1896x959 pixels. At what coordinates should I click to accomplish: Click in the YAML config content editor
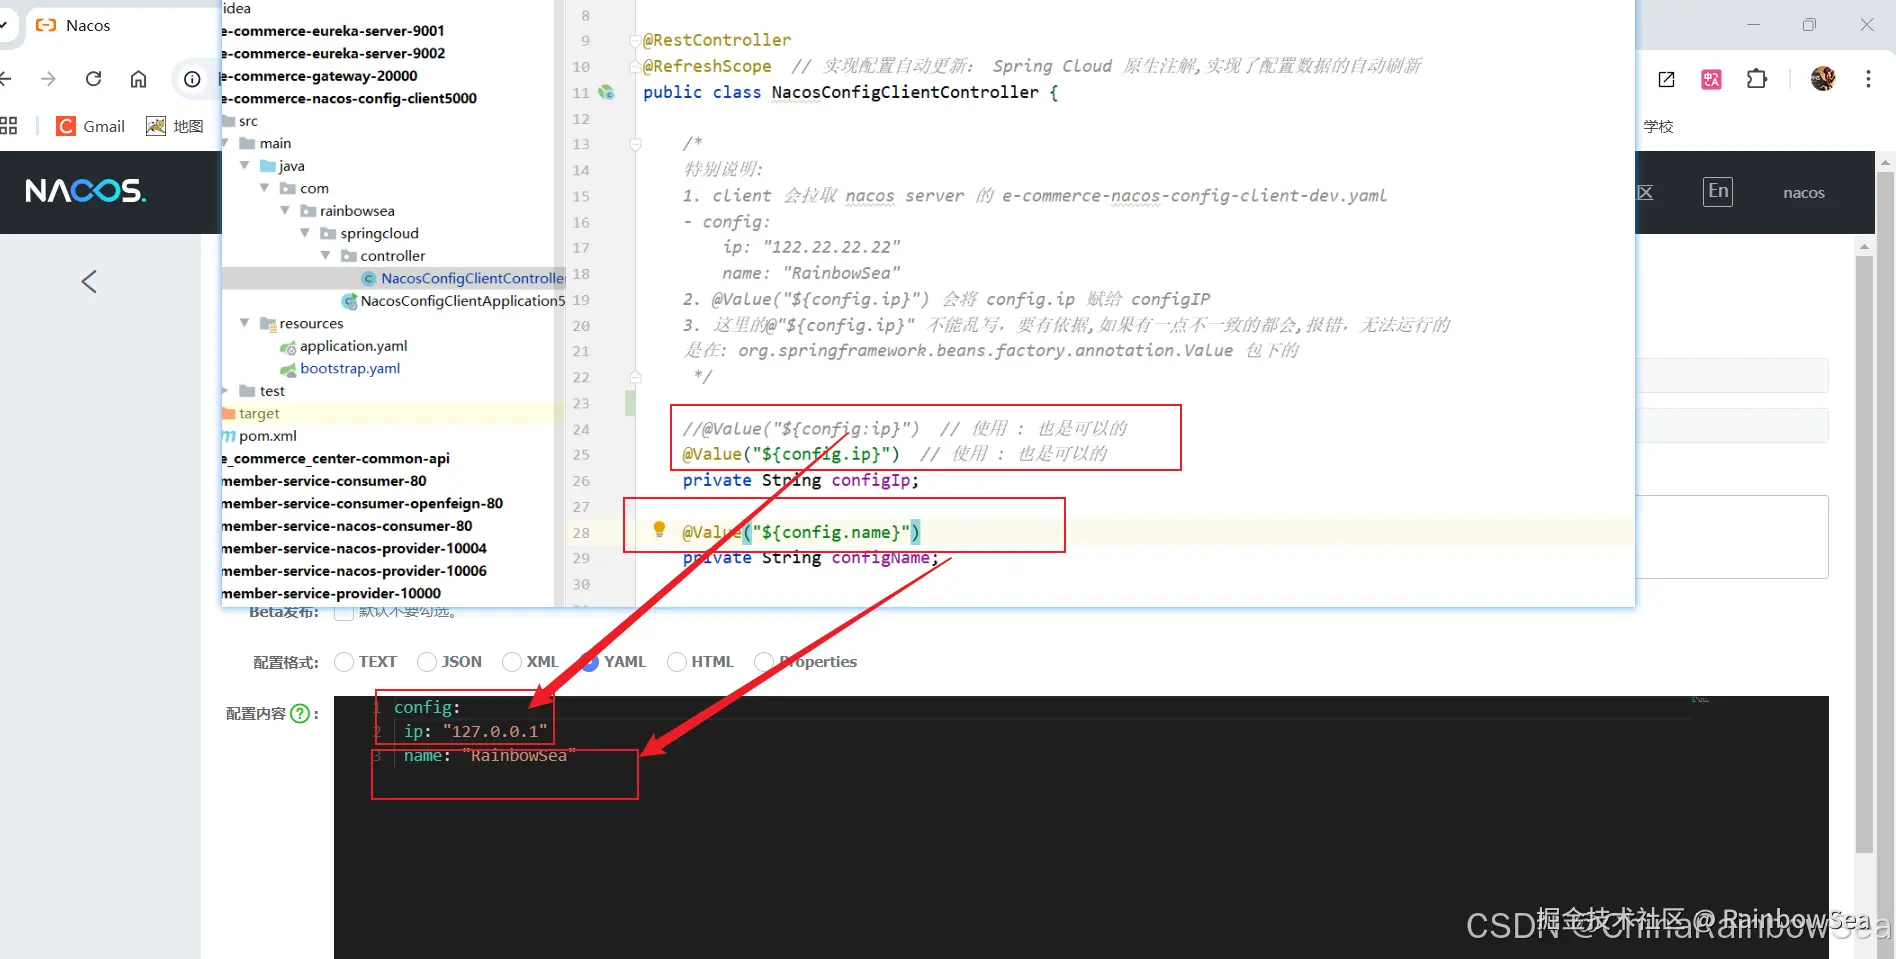pyautogui.click(x=1081, y=827)
